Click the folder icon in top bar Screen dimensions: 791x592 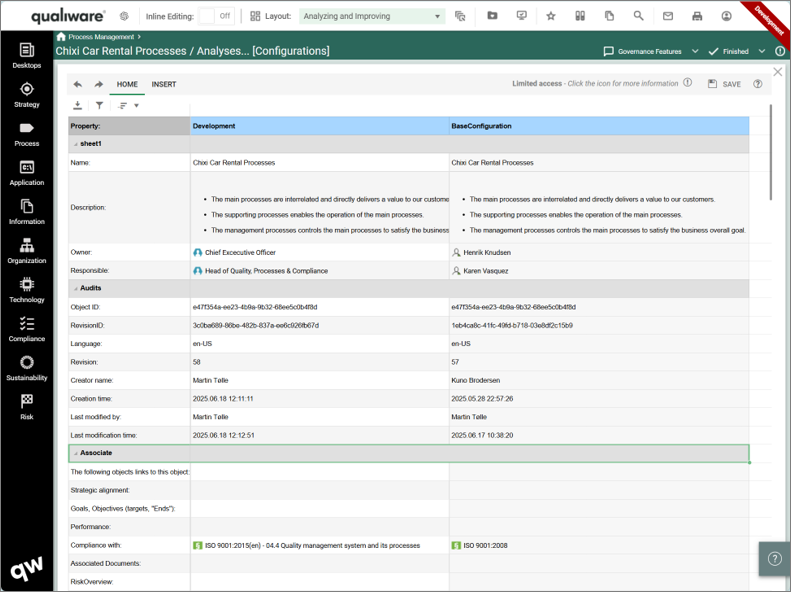[492, 16]
